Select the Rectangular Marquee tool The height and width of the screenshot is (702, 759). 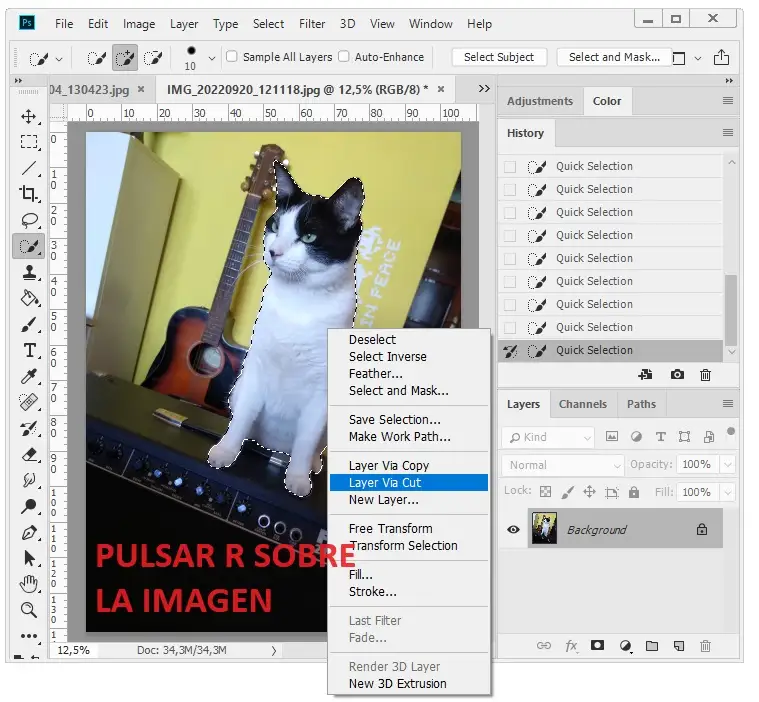[29, 142]
